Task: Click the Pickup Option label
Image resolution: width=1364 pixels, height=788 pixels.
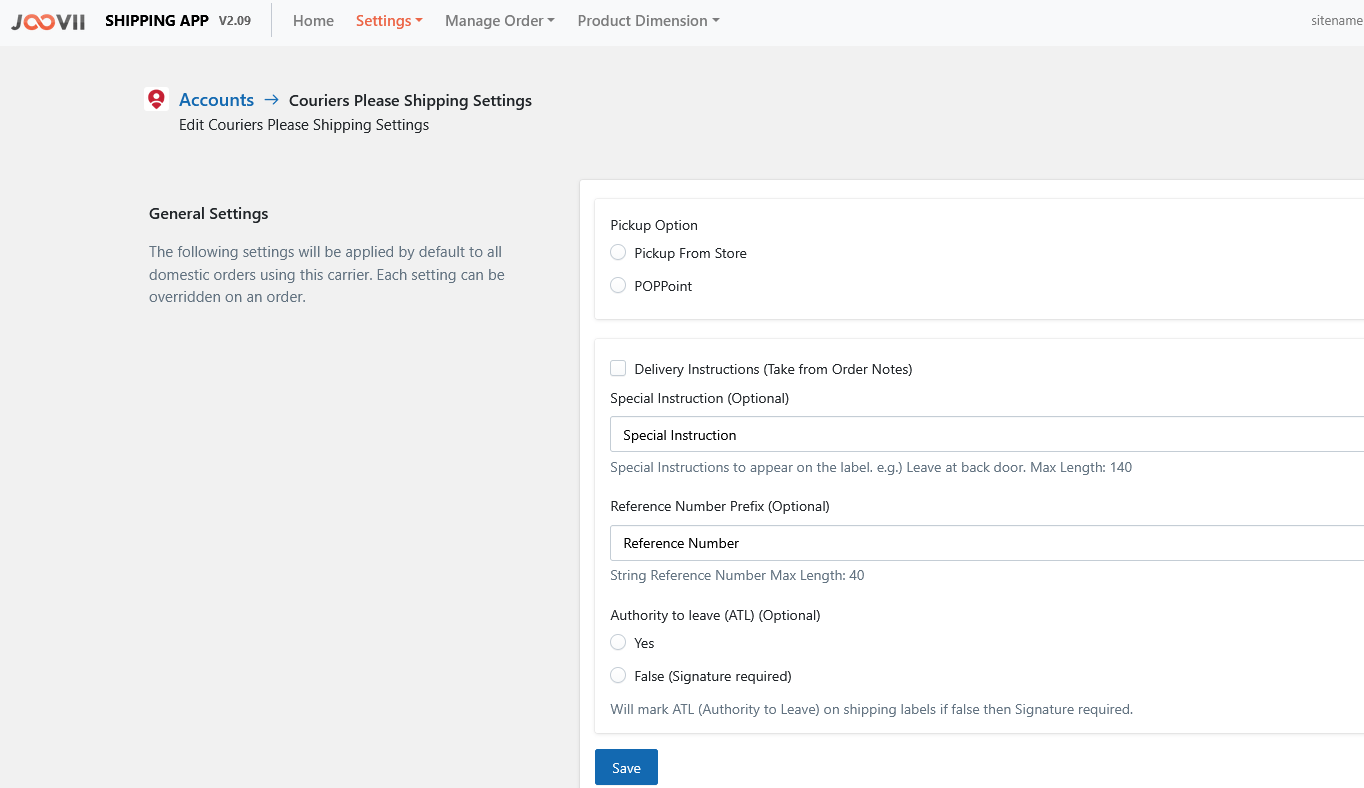Action: pos(654,225)
